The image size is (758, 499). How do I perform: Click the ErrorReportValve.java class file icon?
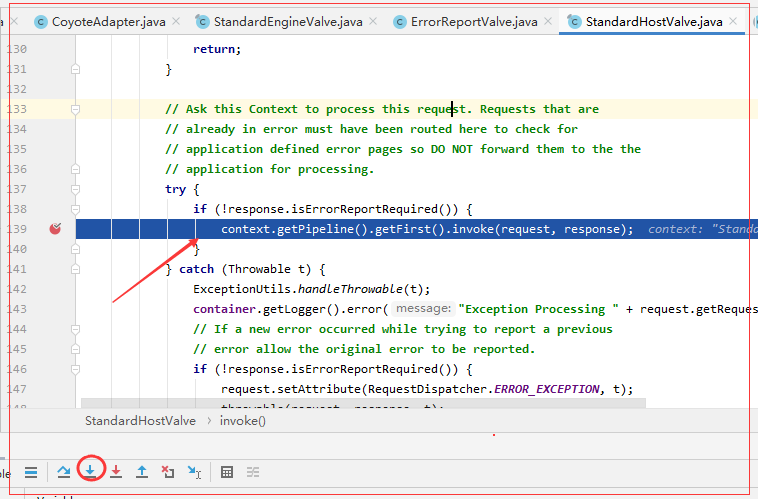(400, 22)
